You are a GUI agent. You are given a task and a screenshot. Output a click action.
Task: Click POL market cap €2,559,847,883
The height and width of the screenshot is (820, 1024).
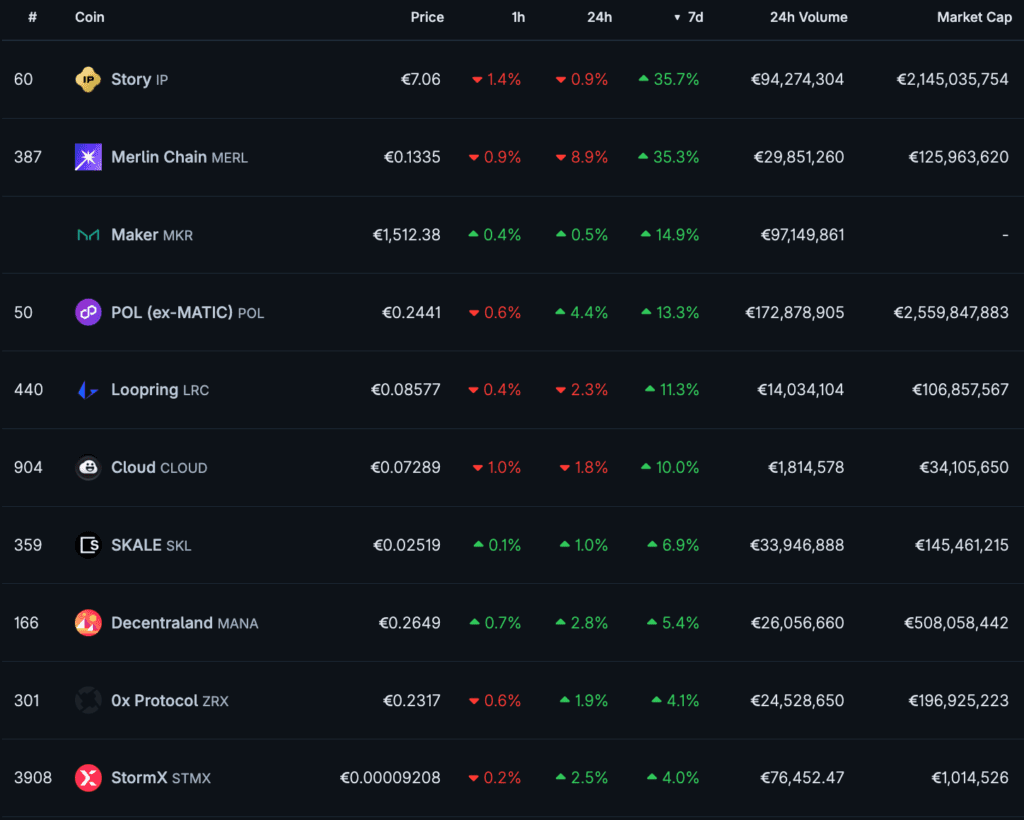(951, 313)
